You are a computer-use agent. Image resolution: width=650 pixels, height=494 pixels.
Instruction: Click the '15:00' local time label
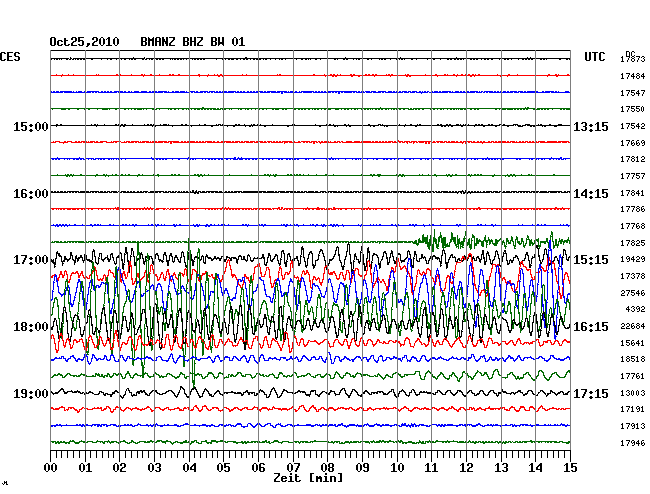pyautogui.click(x=31, y=127)
